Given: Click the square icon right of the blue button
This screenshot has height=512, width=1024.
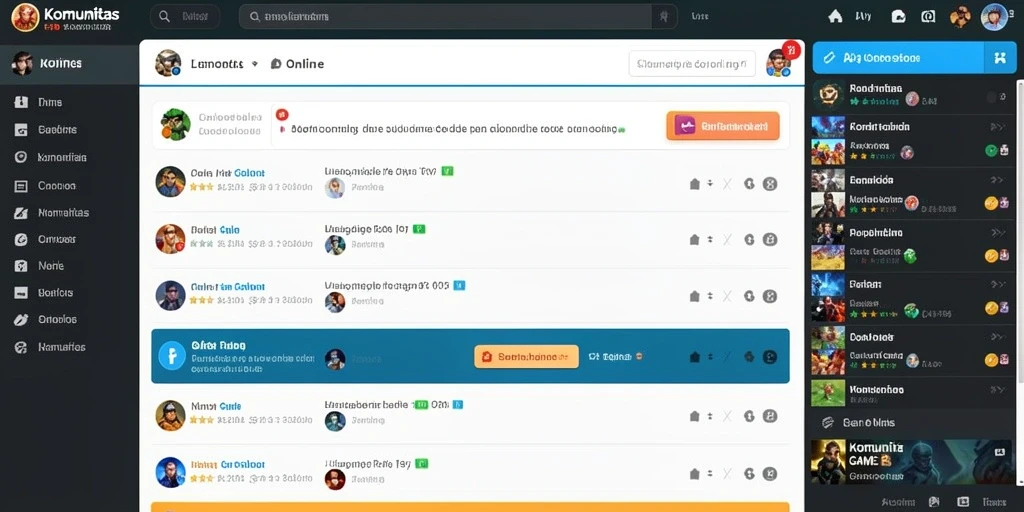Looking at the screenshot, I should pyautogui.click(x=1000, y=57).
